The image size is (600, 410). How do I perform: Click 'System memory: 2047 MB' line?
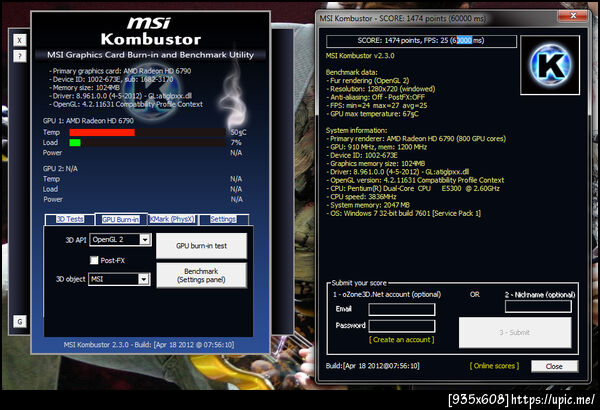tap(370, 205)
